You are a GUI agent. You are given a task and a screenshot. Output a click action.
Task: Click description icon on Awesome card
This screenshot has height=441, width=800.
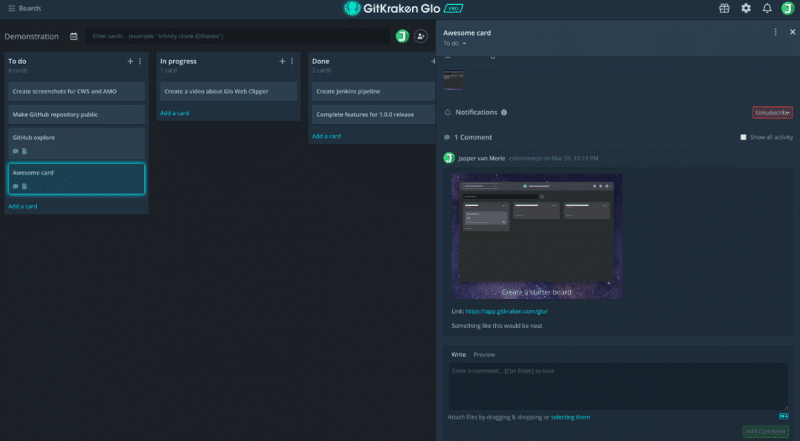tap(24, 186)
